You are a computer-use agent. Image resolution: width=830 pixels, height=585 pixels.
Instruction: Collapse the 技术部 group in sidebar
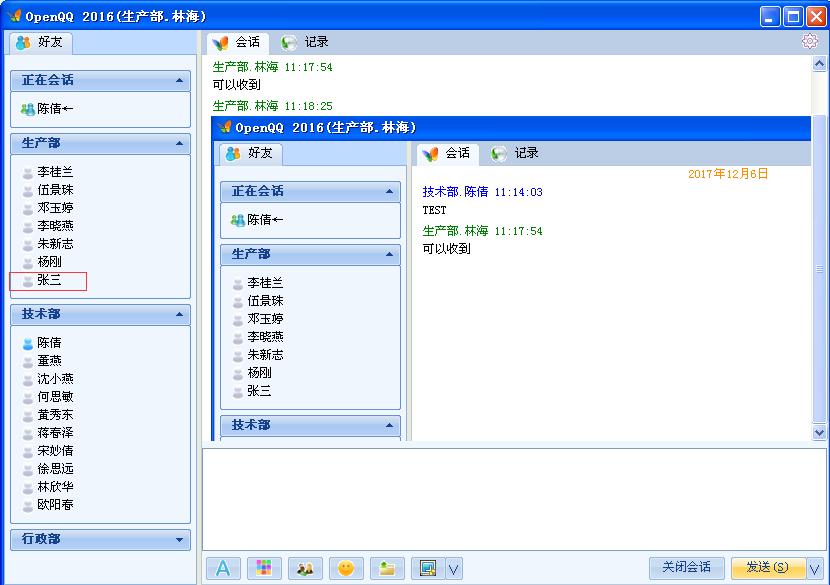(x=101, y=314)
